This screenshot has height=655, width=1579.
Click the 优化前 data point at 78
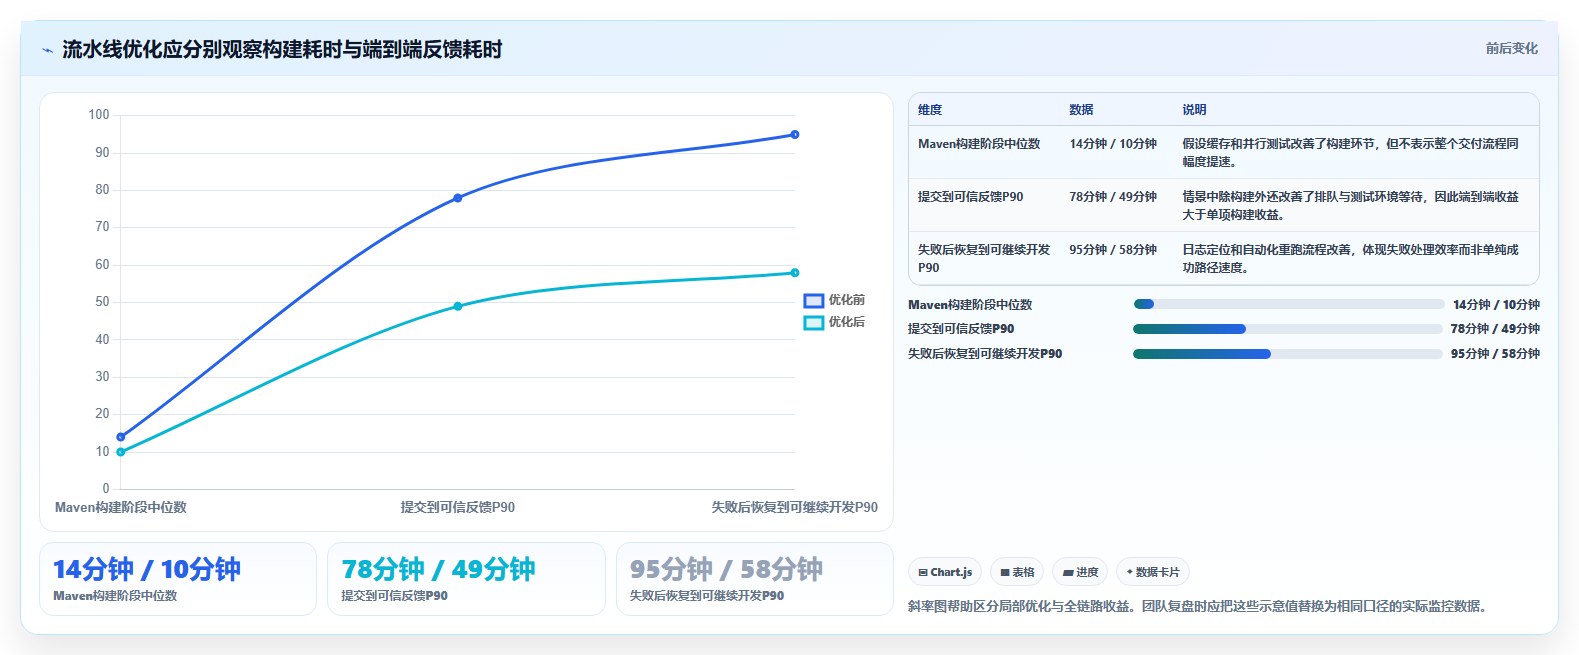pyautogui.click(x=458, y=198)
